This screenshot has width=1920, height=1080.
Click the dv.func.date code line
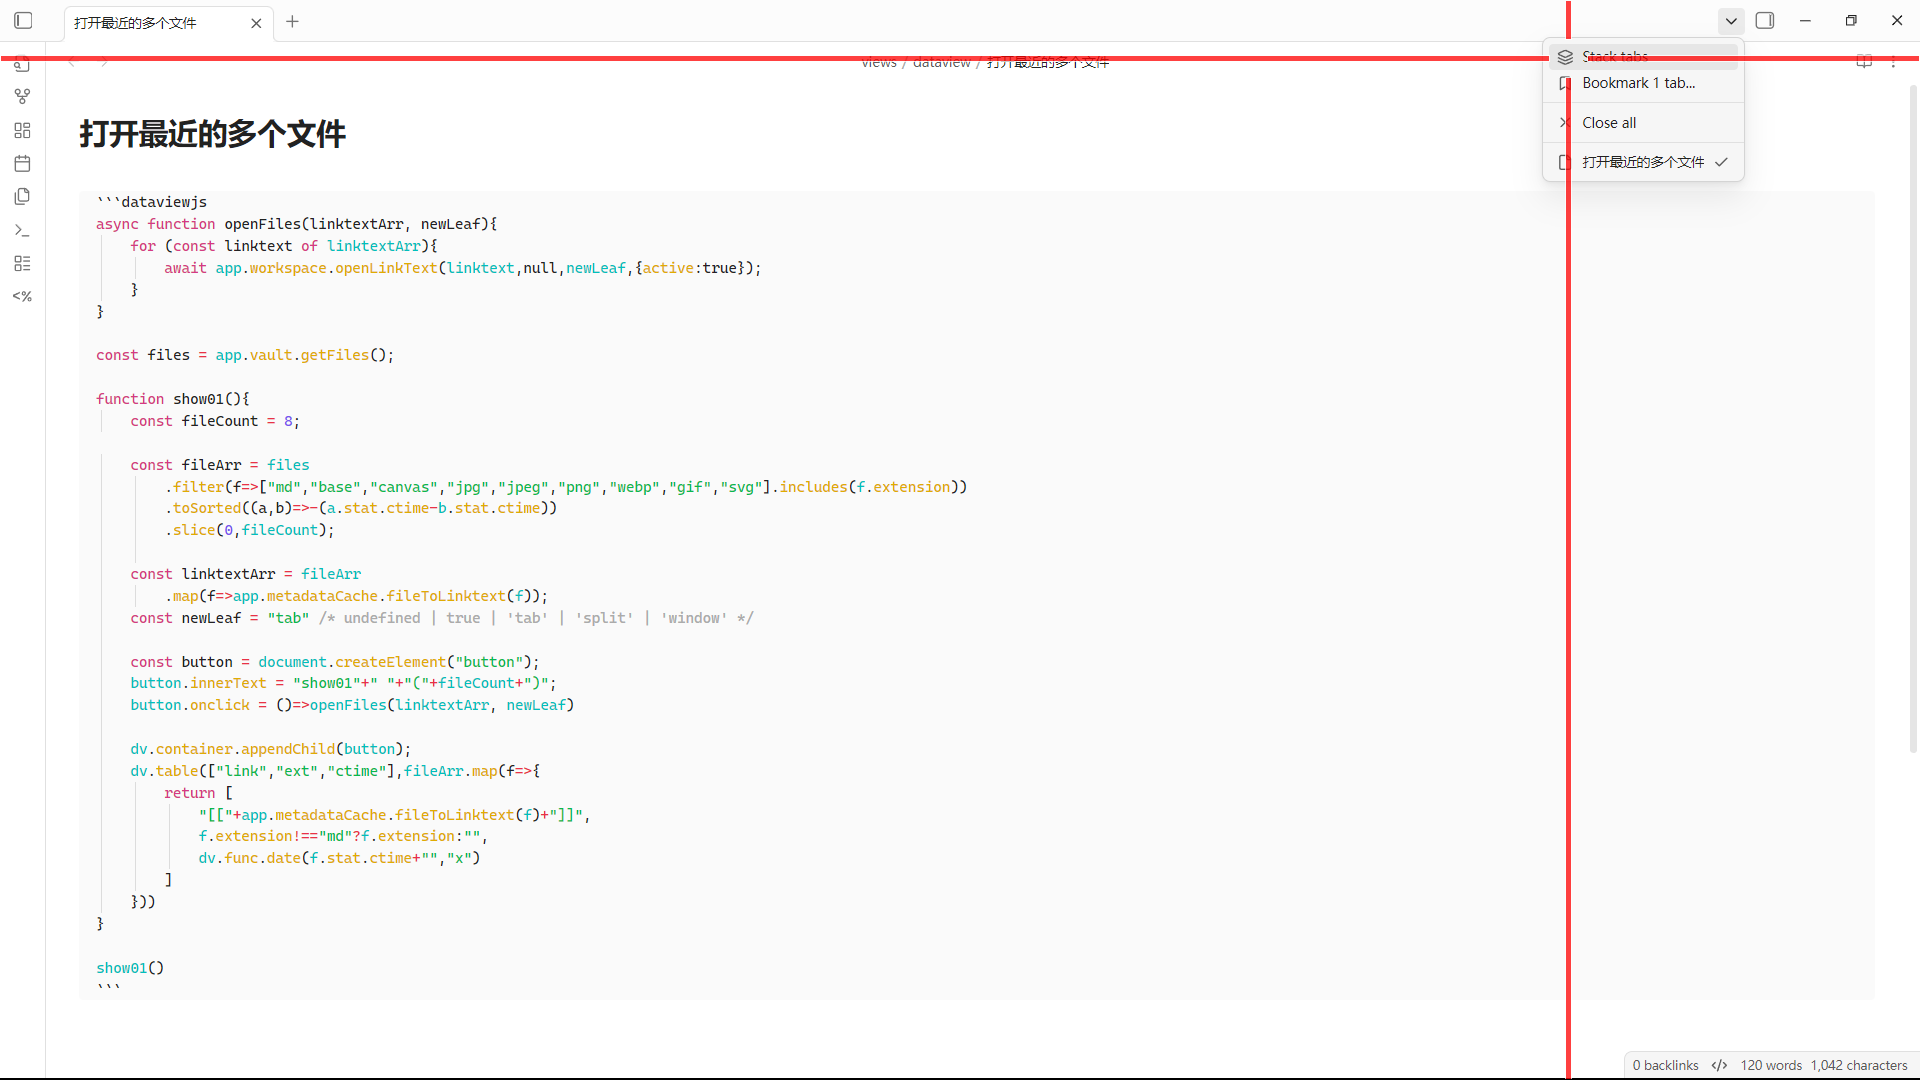(x=339, y=858)
